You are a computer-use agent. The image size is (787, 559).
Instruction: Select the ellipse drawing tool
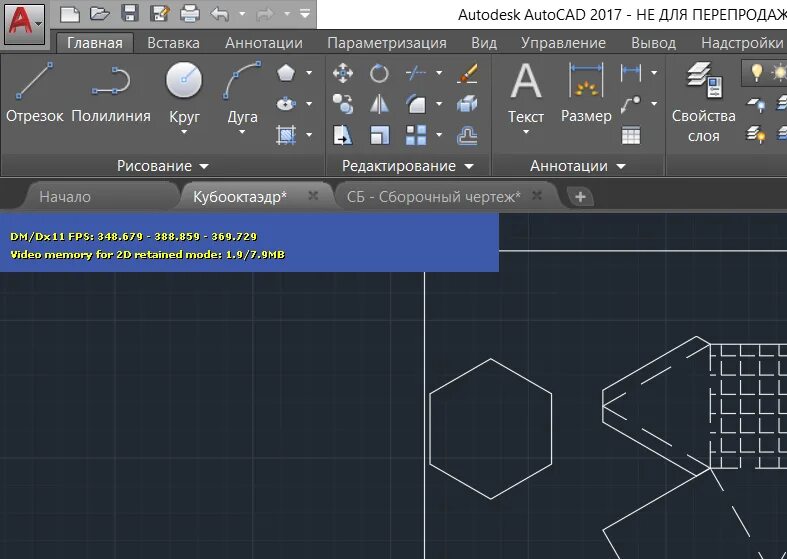click(286, 104)
